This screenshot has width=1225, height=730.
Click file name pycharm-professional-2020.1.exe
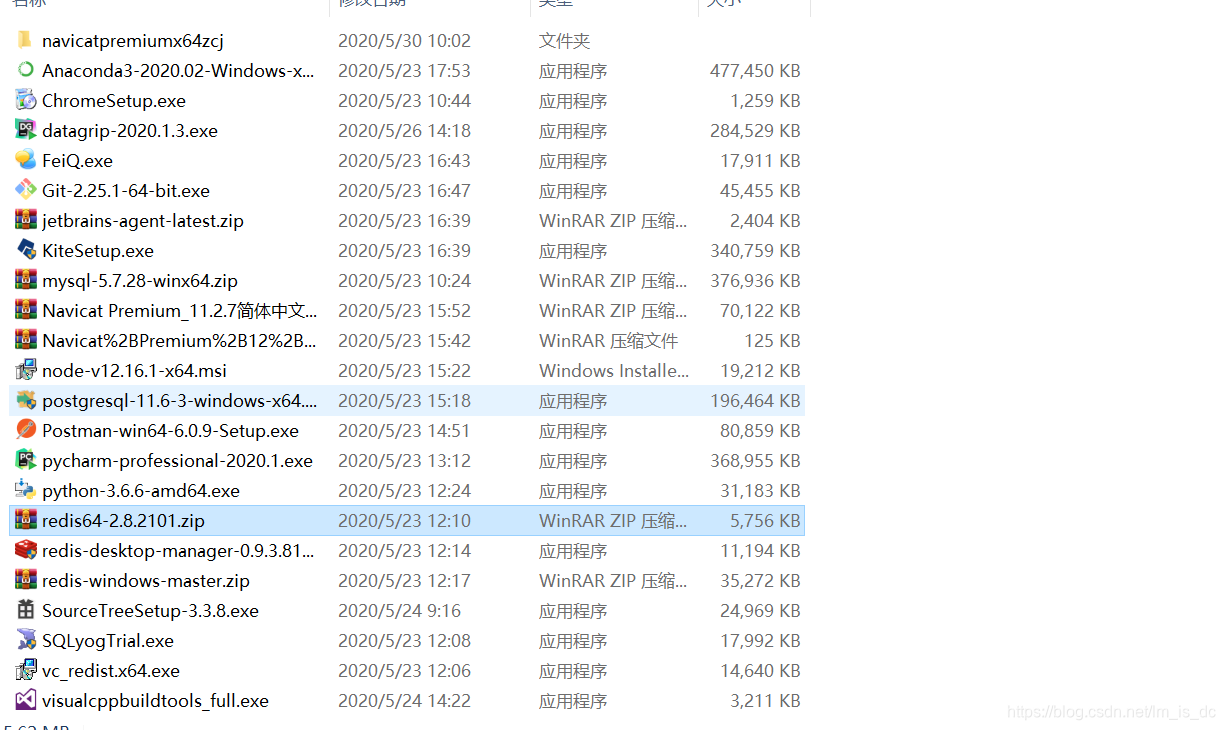177,461
